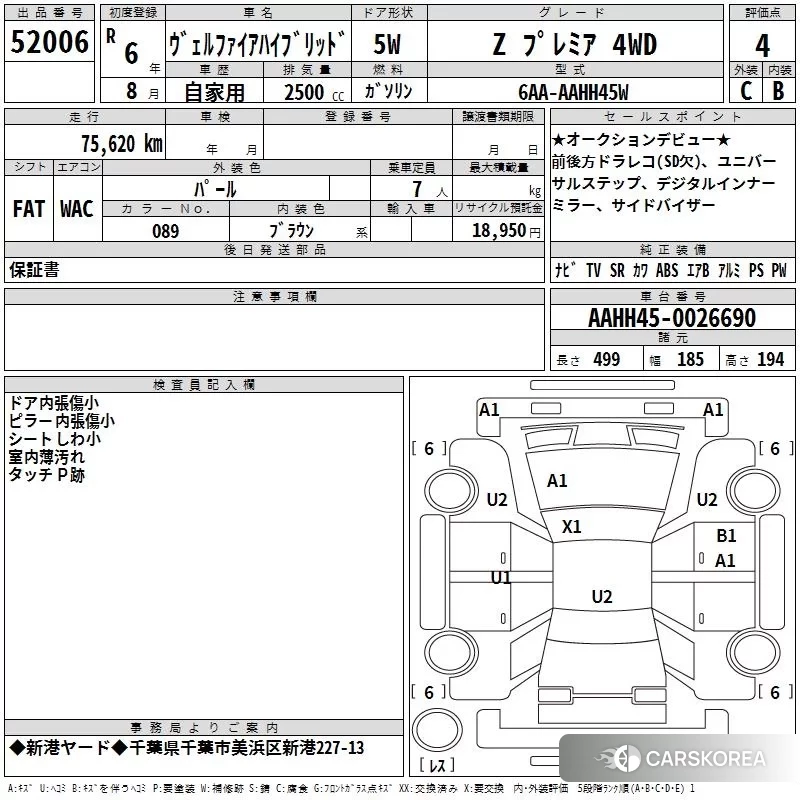The width and height of the screenshot is (800, 800).
Task: Select the grade text Z プレミア 4WD
Action: coord(574,44)
